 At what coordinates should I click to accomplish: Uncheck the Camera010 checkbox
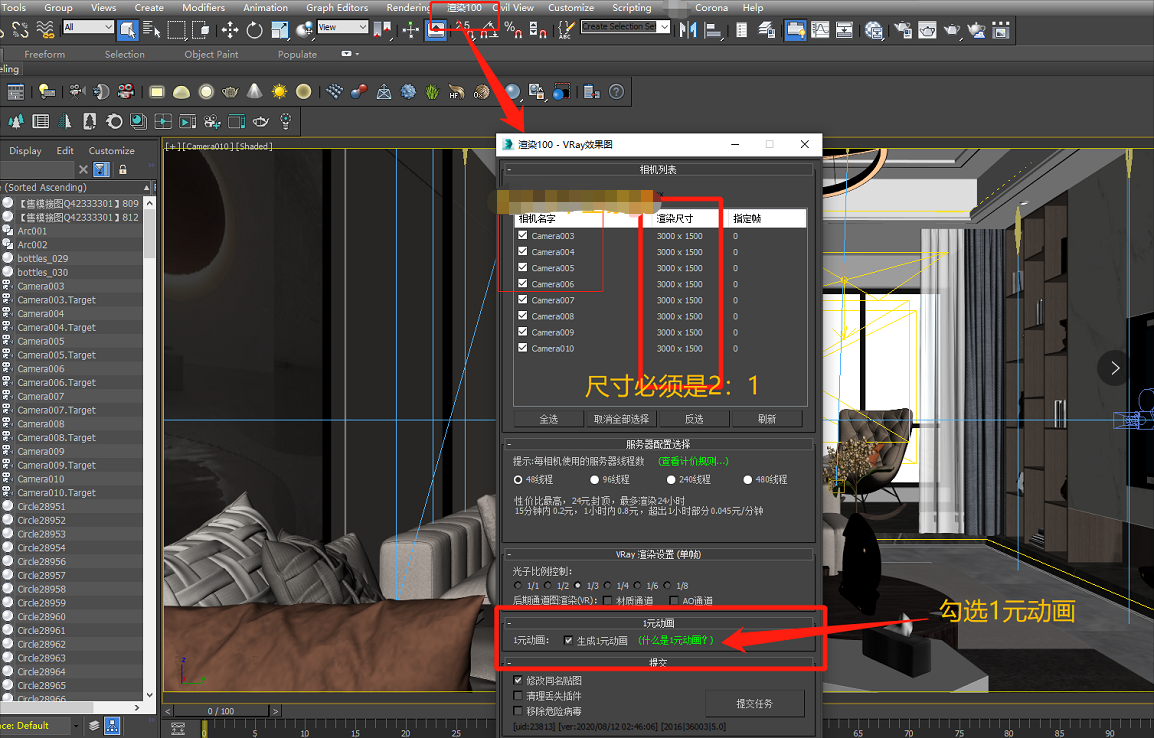pos(523,348)
